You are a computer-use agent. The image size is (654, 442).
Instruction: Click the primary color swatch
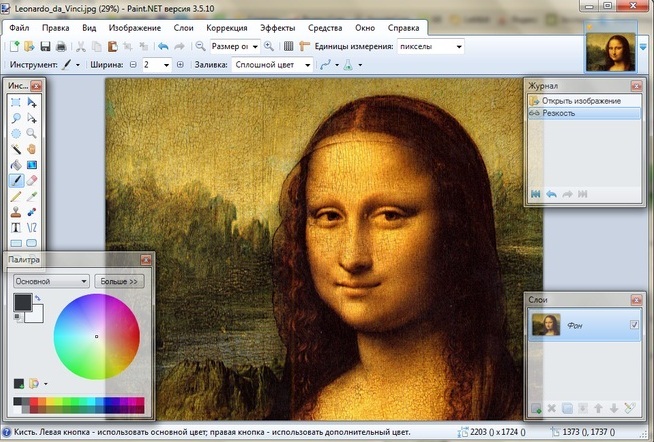(23, 302)
